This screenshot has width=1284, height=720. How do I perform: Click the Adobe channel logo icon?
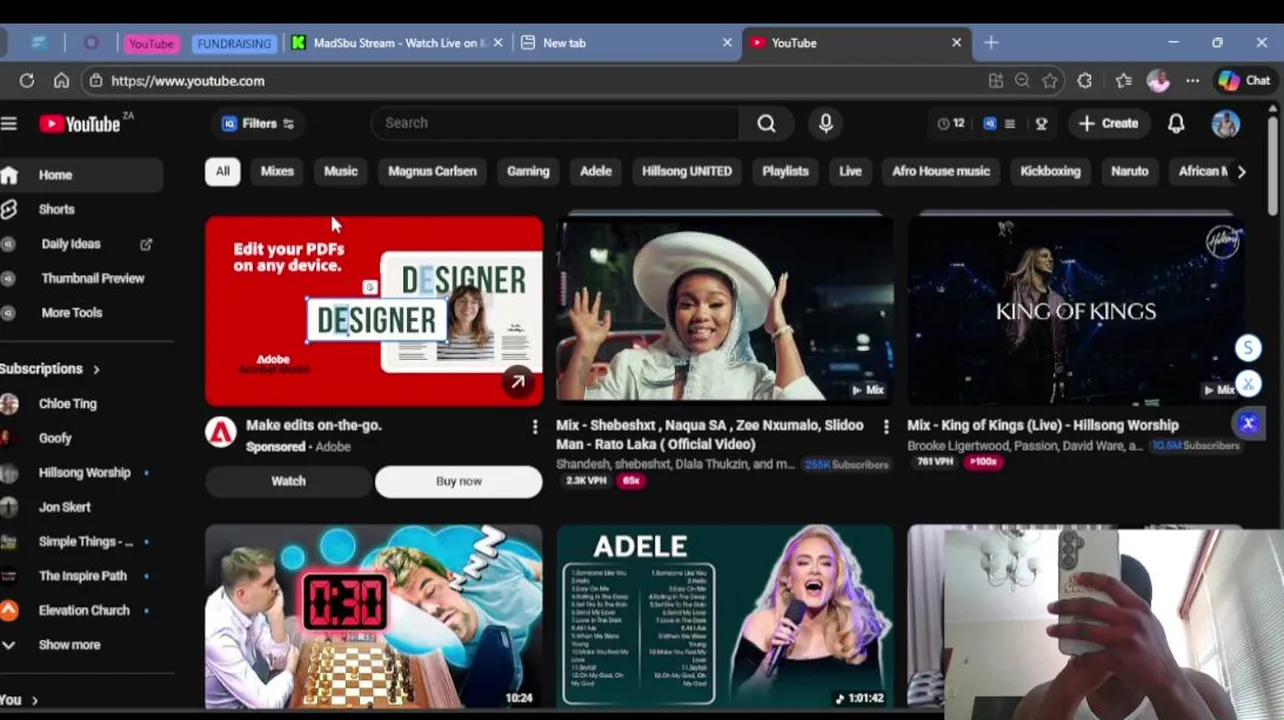point(221,432)
